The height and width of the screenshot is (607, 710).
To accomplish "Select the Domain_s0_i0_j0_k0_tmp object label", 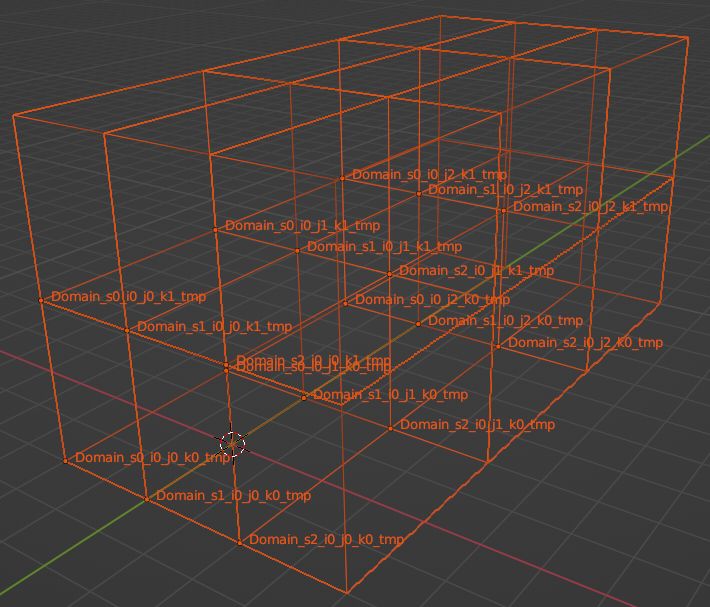I will click(x=153, y=457).
